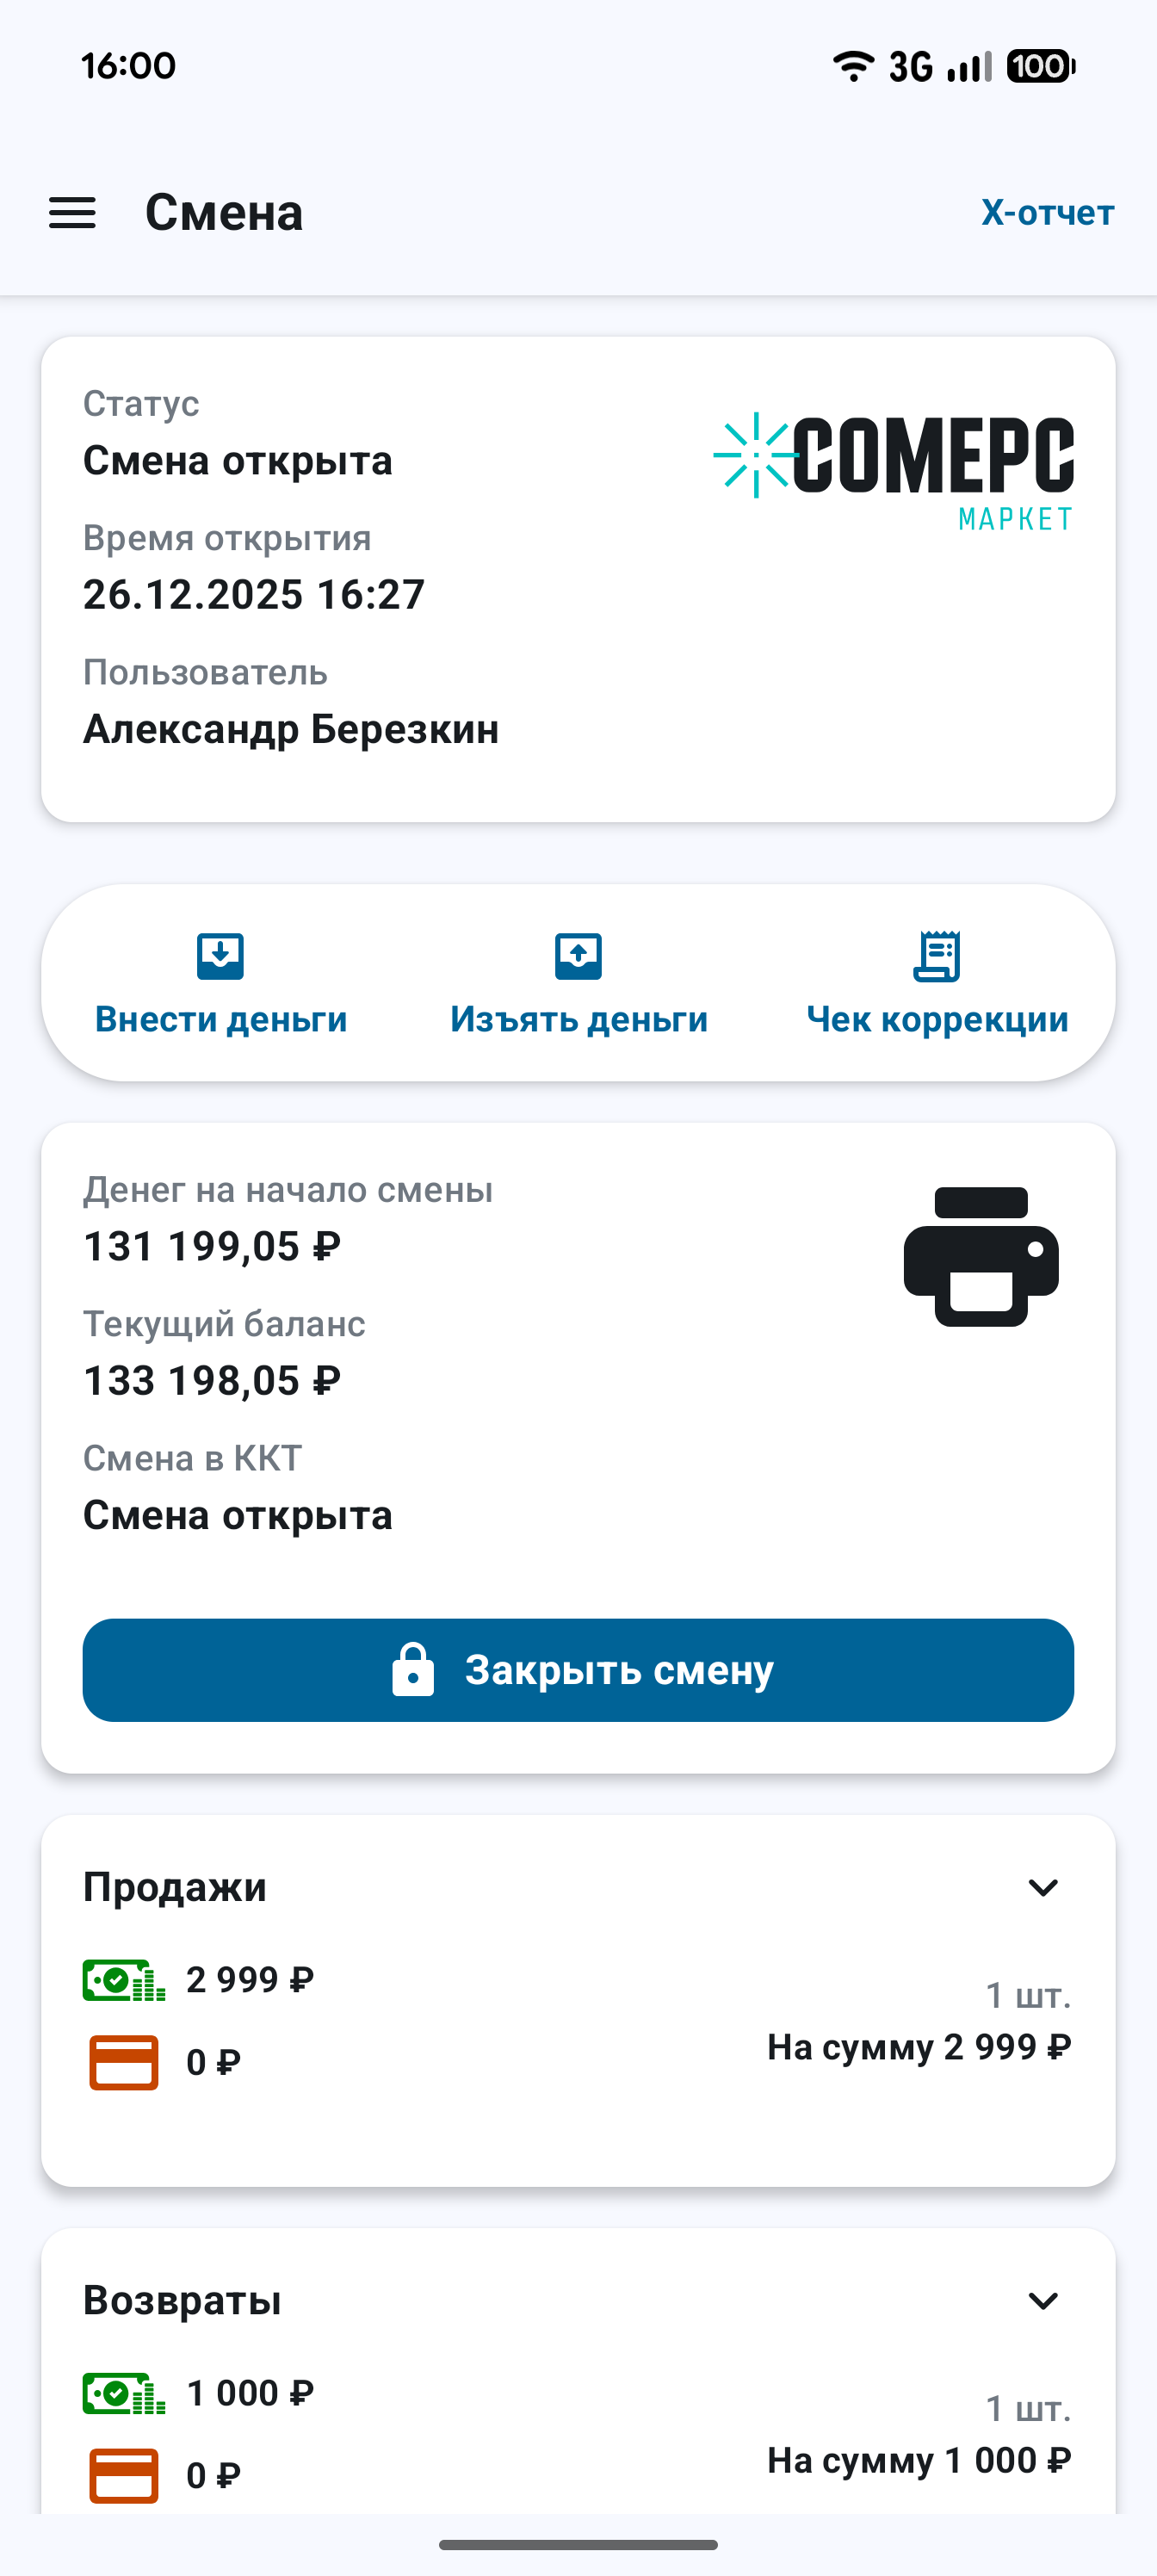Screen dimensions: 1157x2576
Task: Expand the Возвраты section chevron
Action: [x=1043, y=2301]
